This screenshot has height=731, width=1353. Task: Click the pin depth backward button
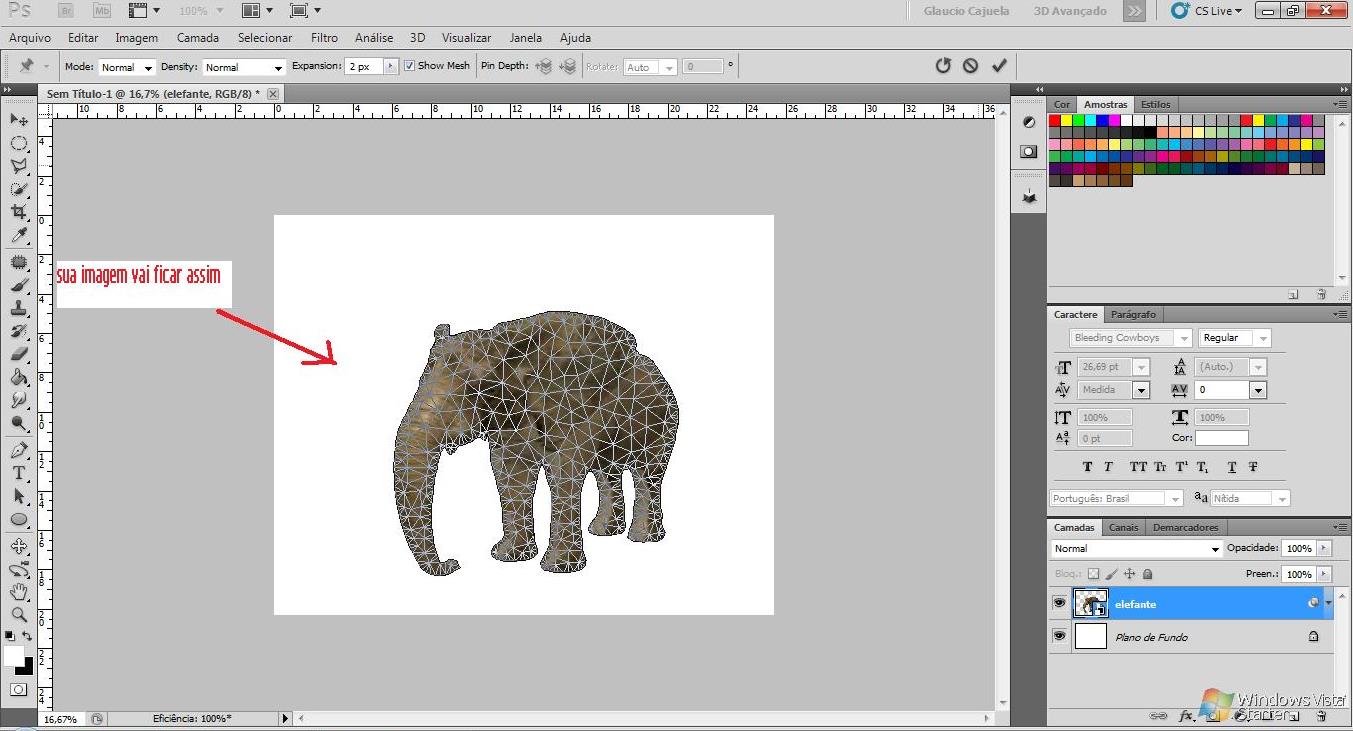pyautogui.click(x=568, y=67)
